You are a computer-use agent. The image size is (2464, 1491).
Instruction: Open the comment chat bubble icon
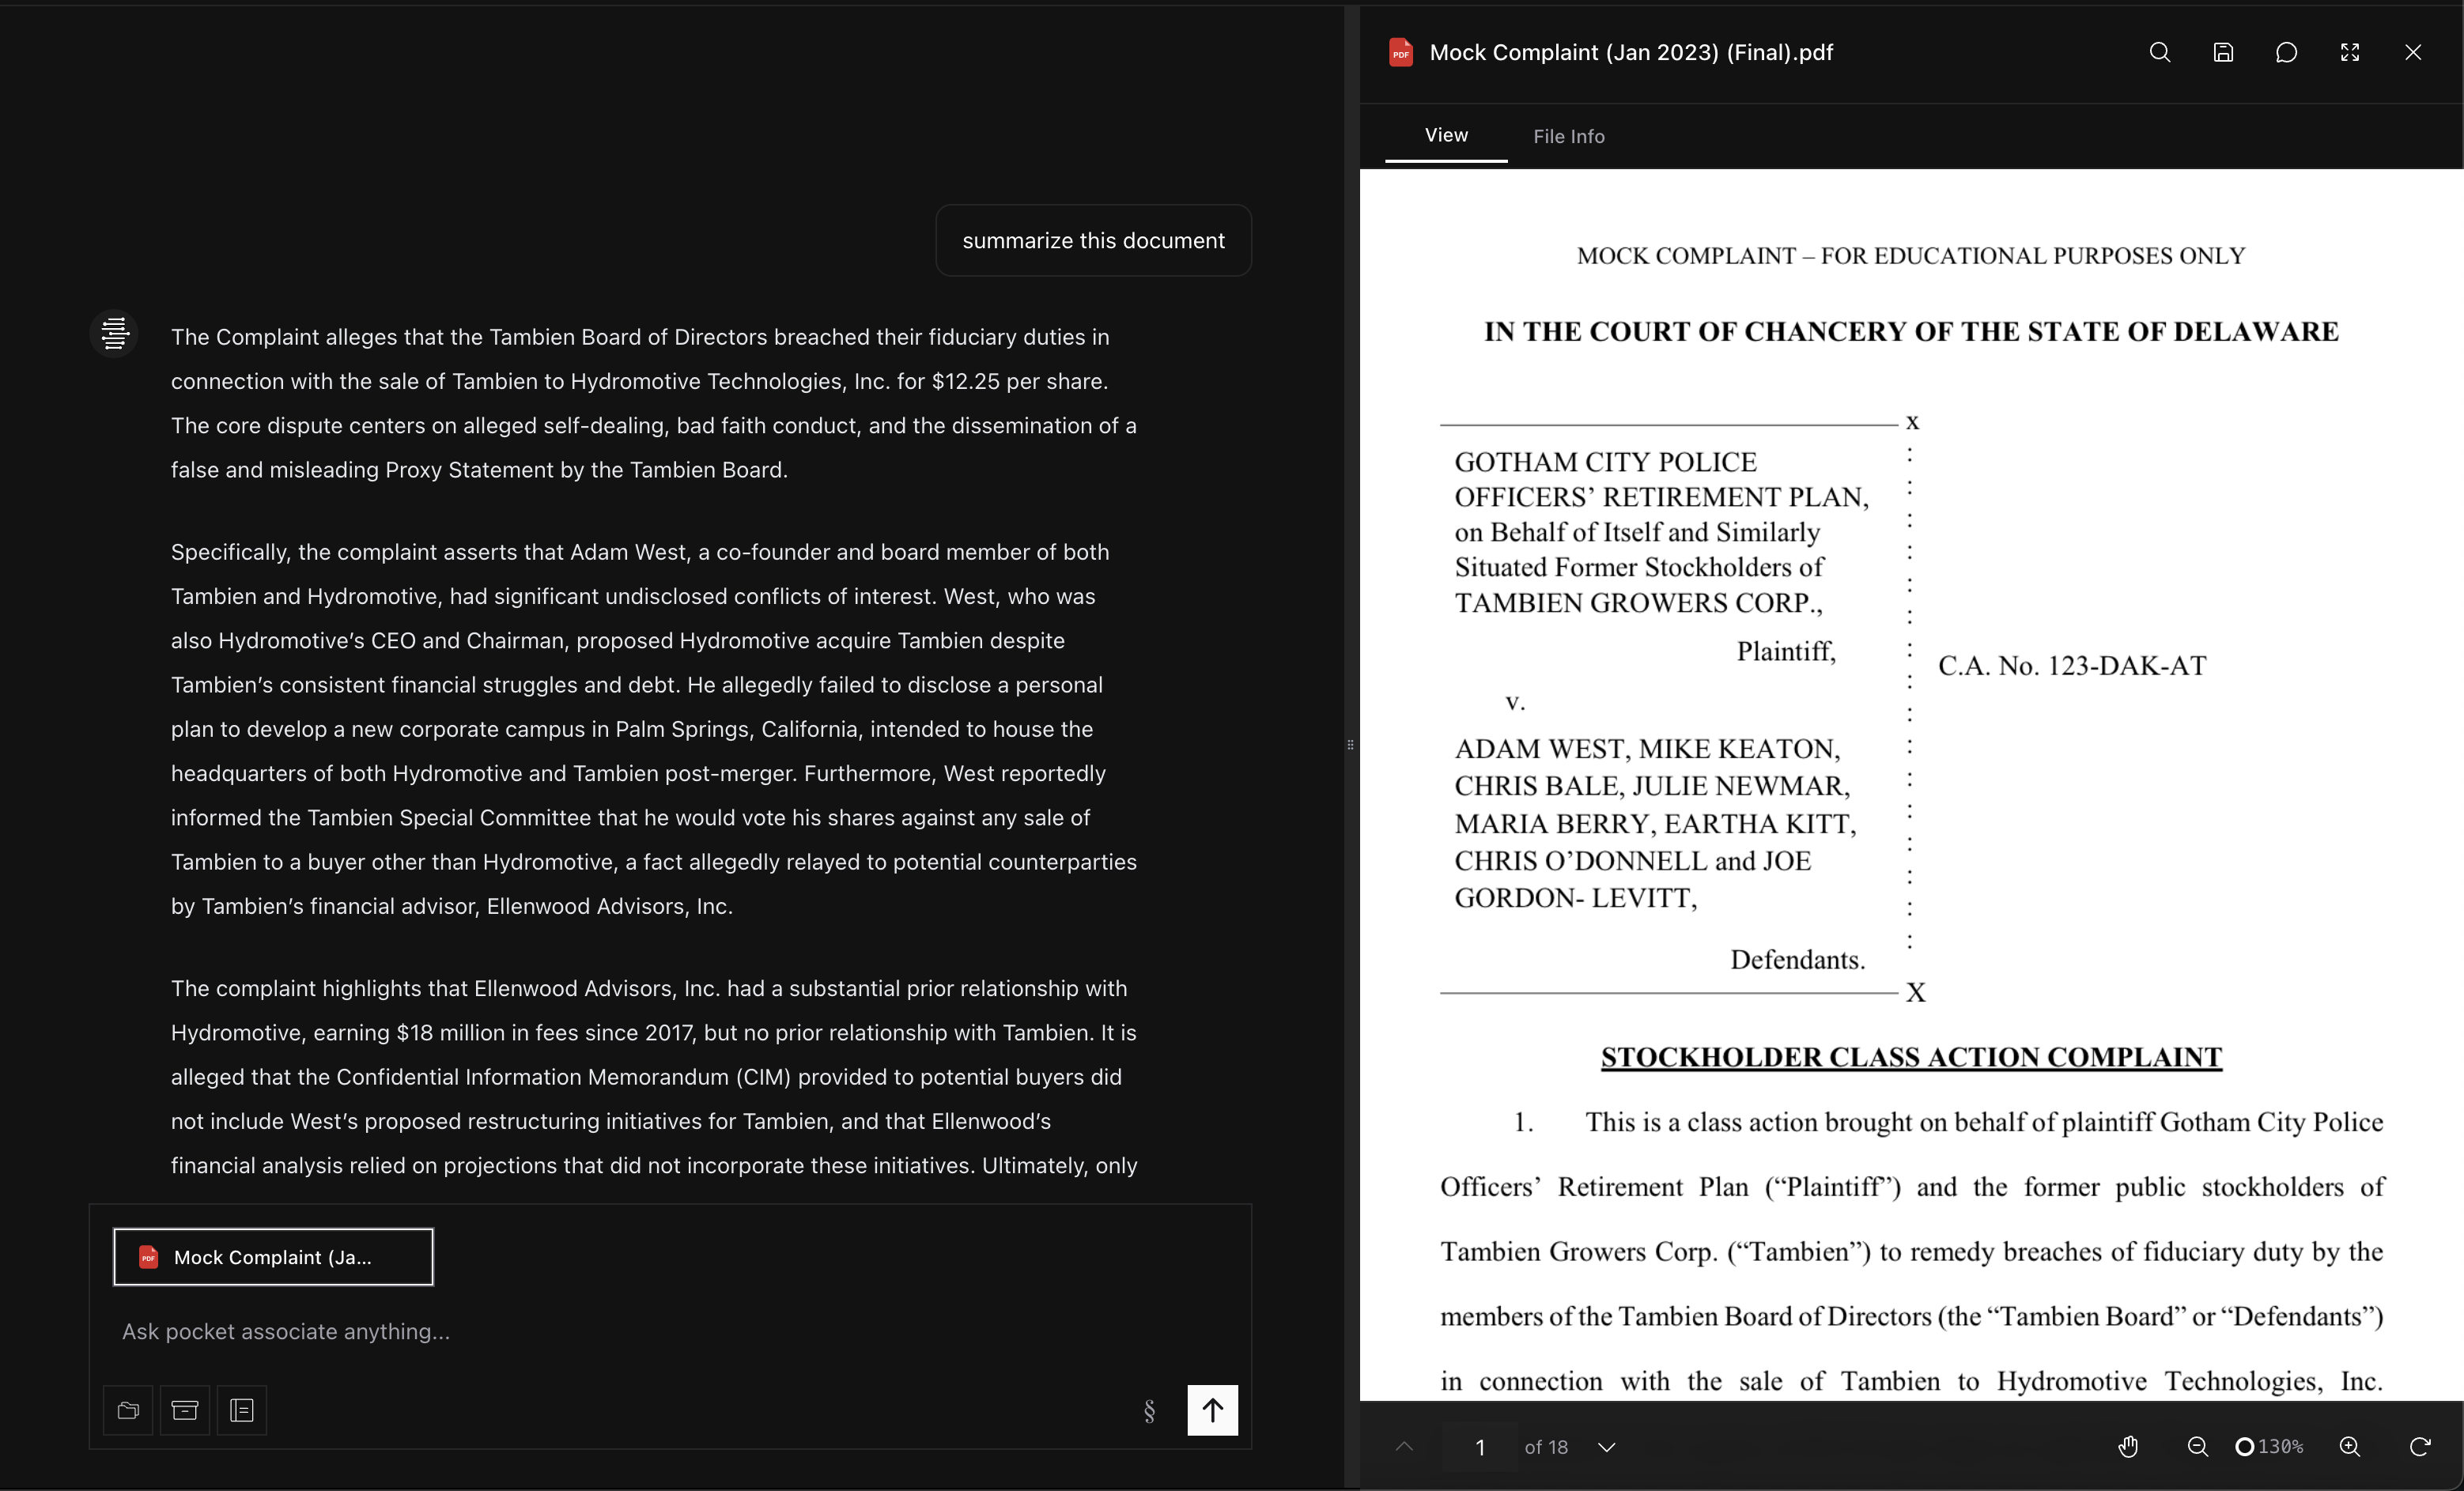(2286, 52)
